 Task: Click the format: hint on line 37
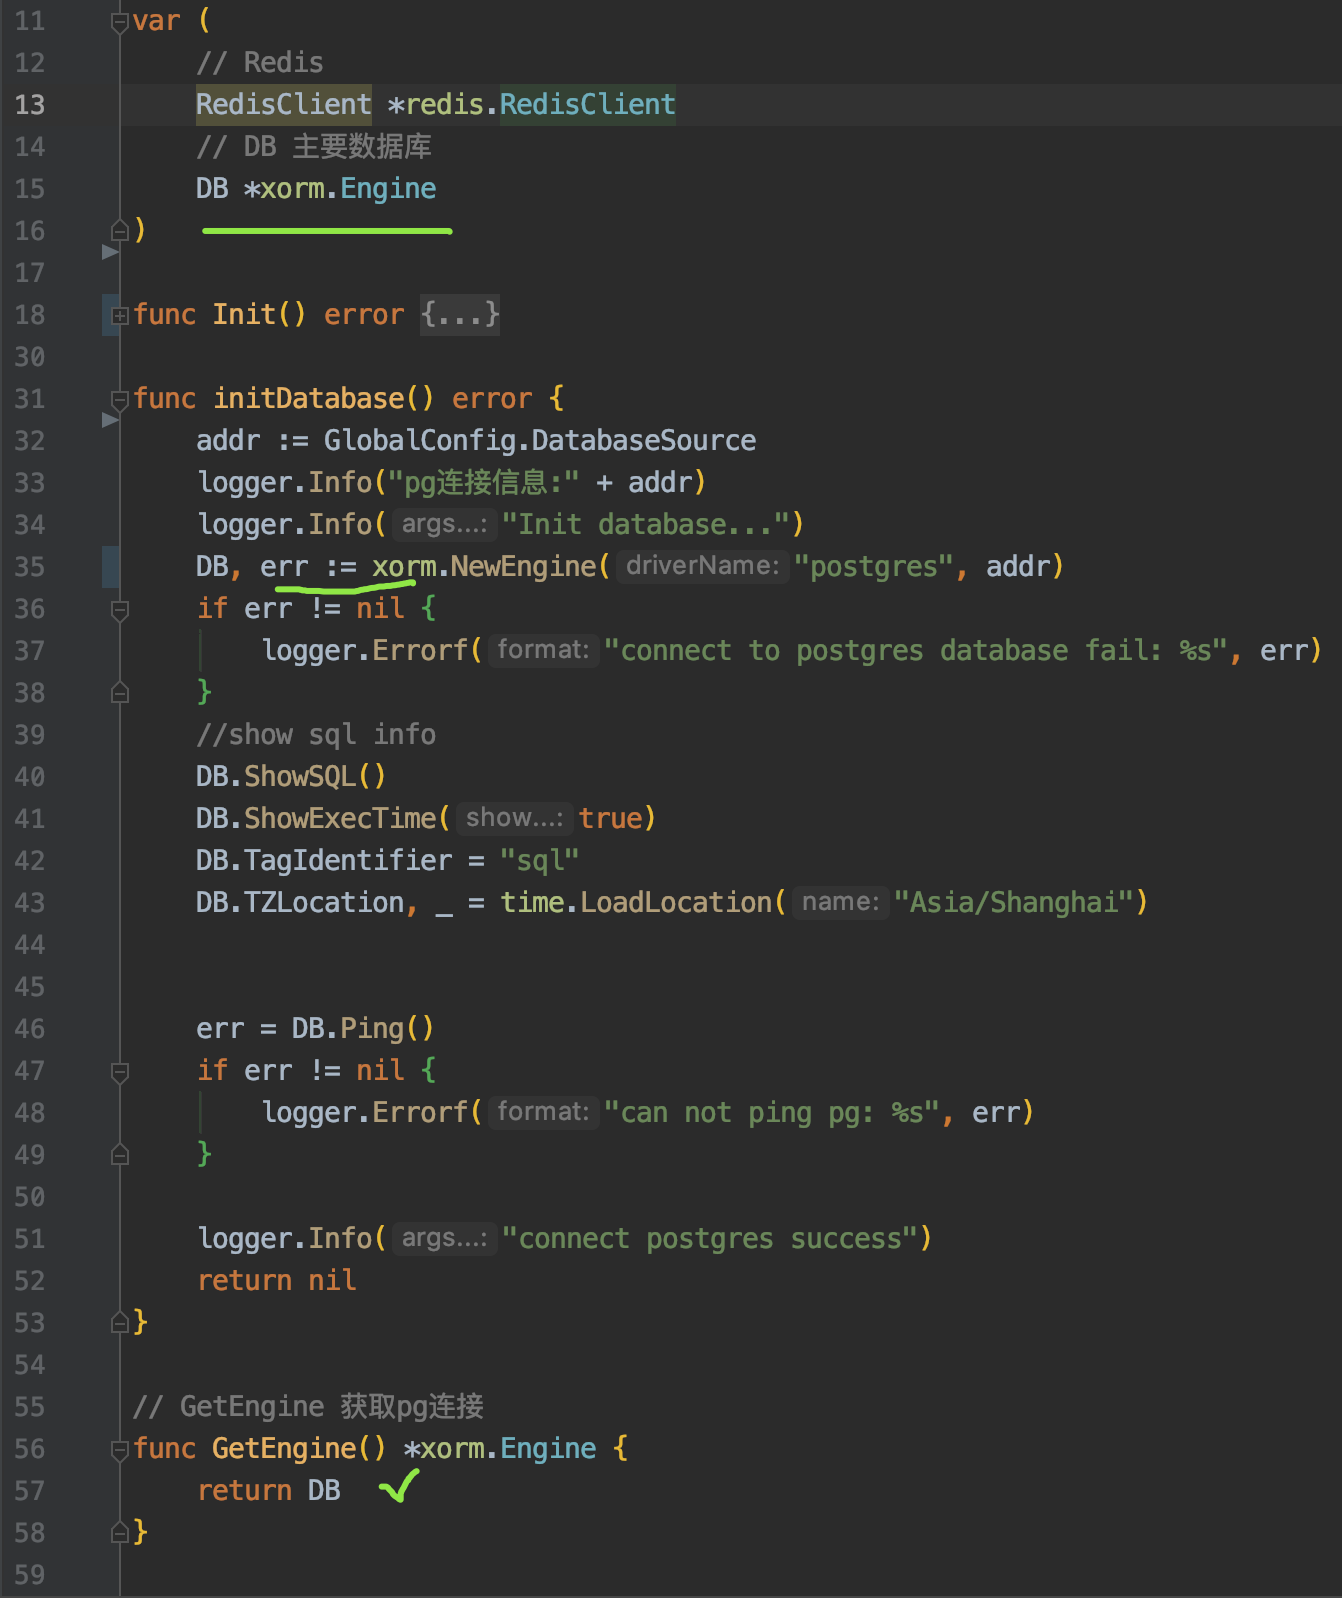tap(543, 651)
